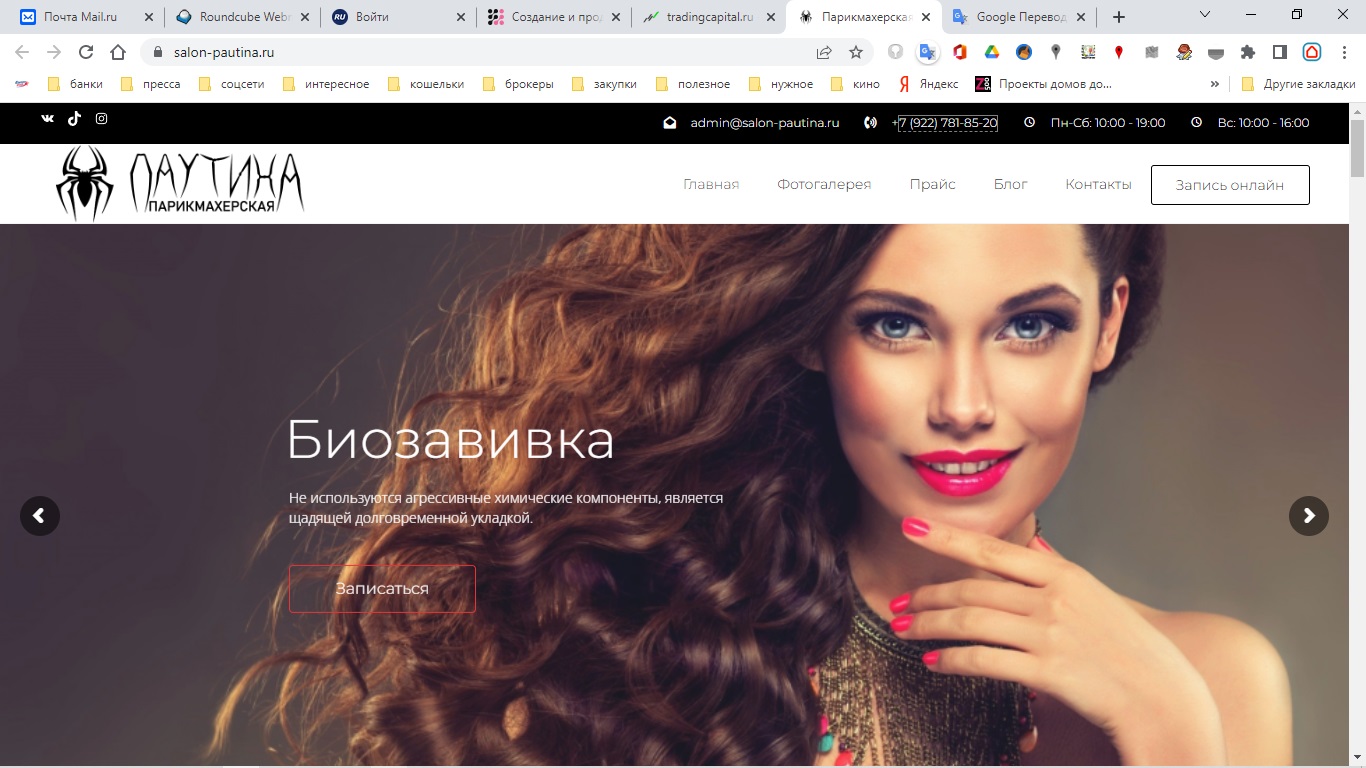Click the Биозавивка slide heading
This screenshot has width=1366, height=768.
pos(450,440)
